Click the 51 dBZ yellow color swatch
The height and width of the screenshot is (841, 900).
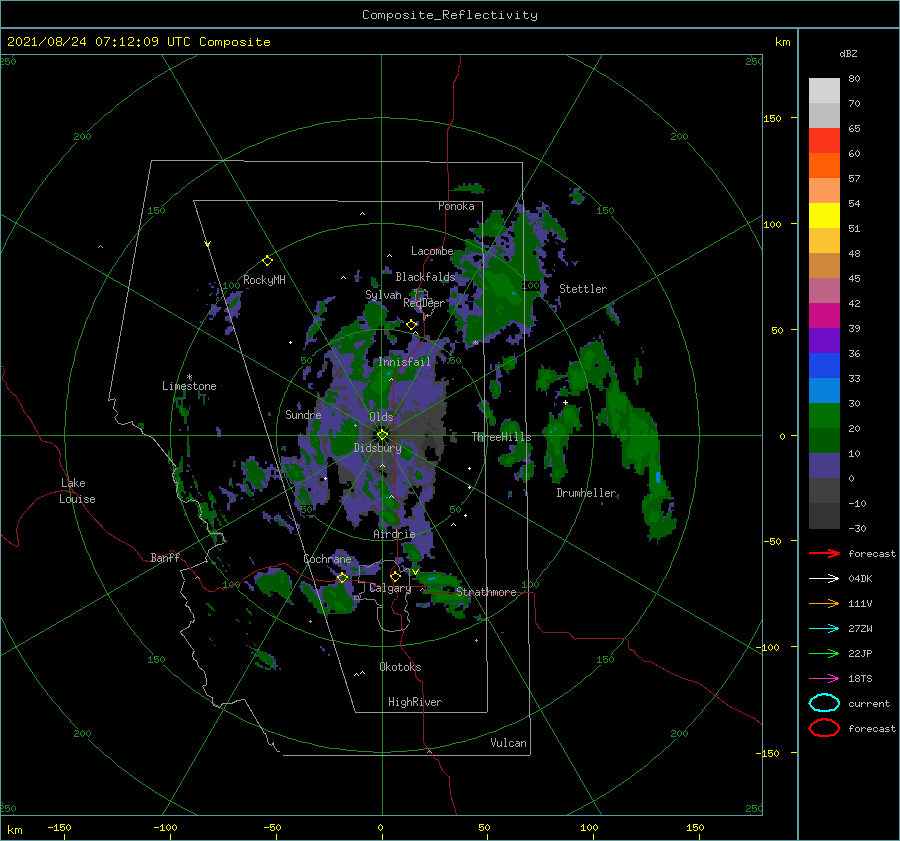tap(824, 216)
